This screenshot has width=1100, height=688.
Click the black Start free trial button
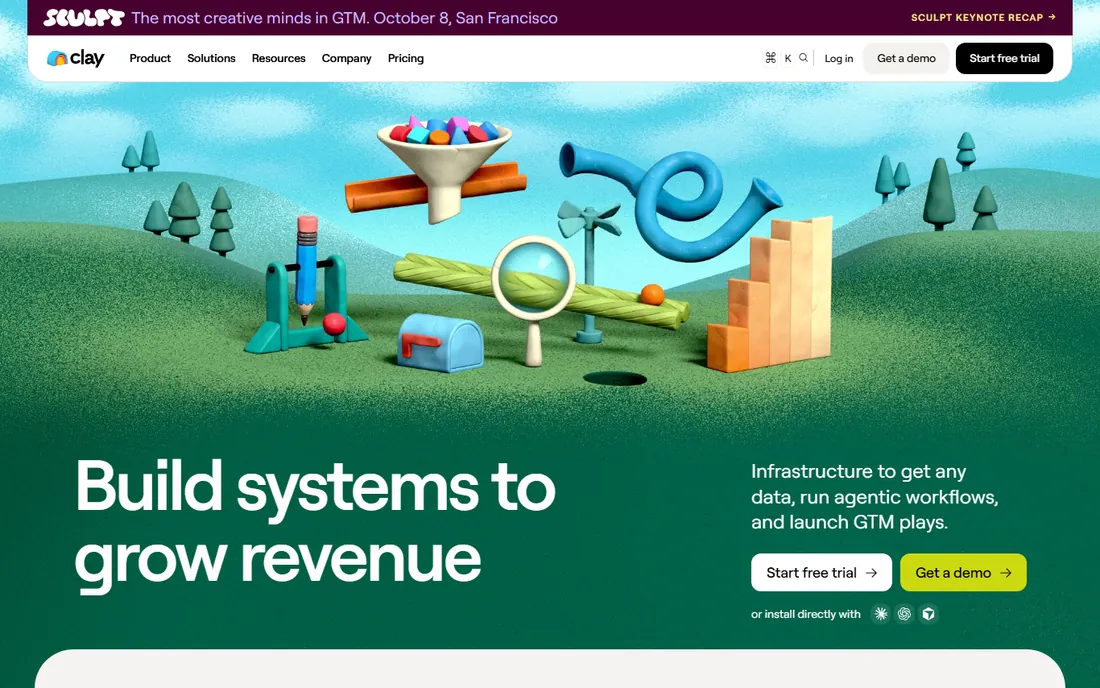[x=1005, y=58]
